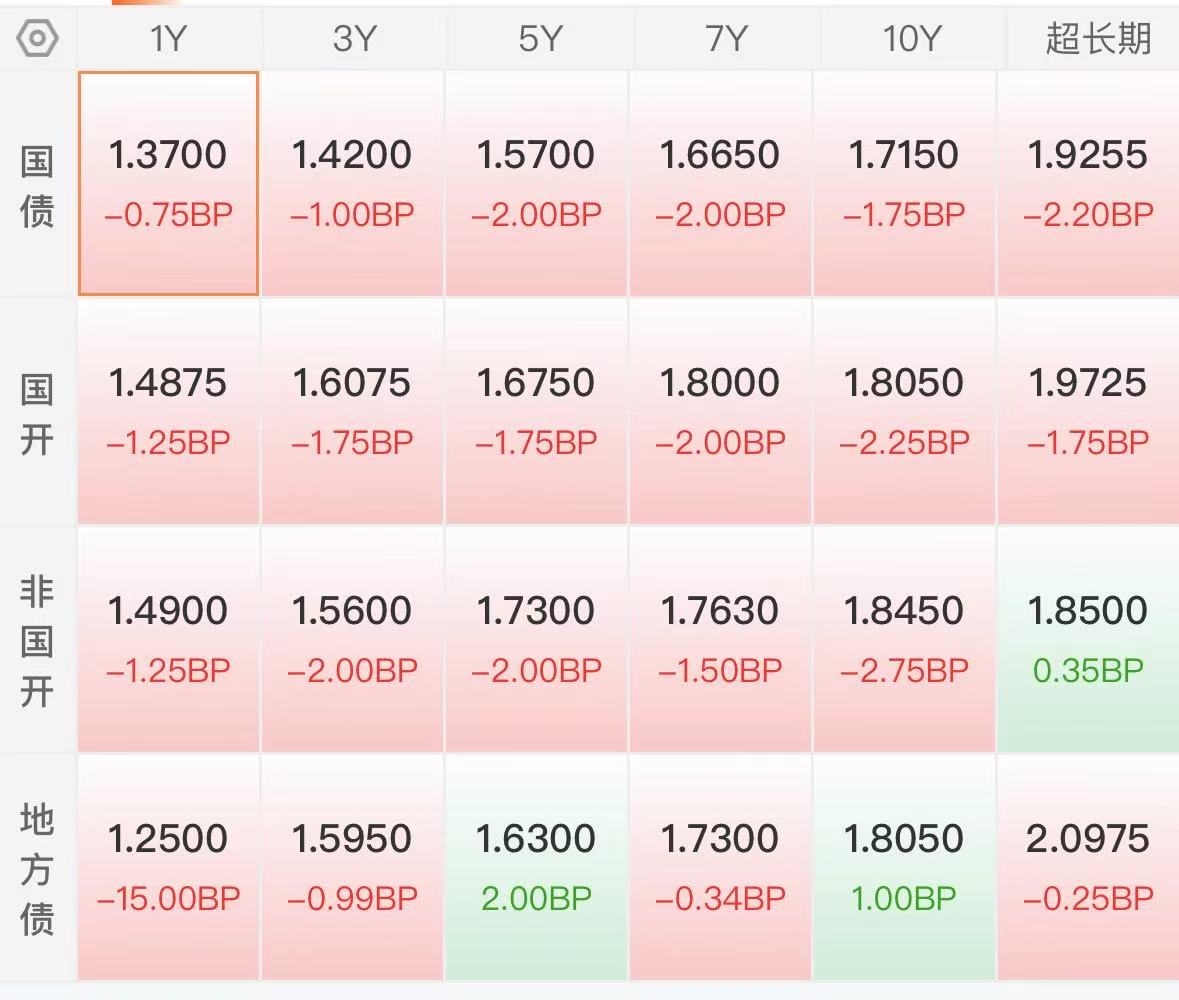The image size is (1179, 1000).
Task: Click the 国债 超长期 cell 1.9255
Action: tap(1089, 183)
